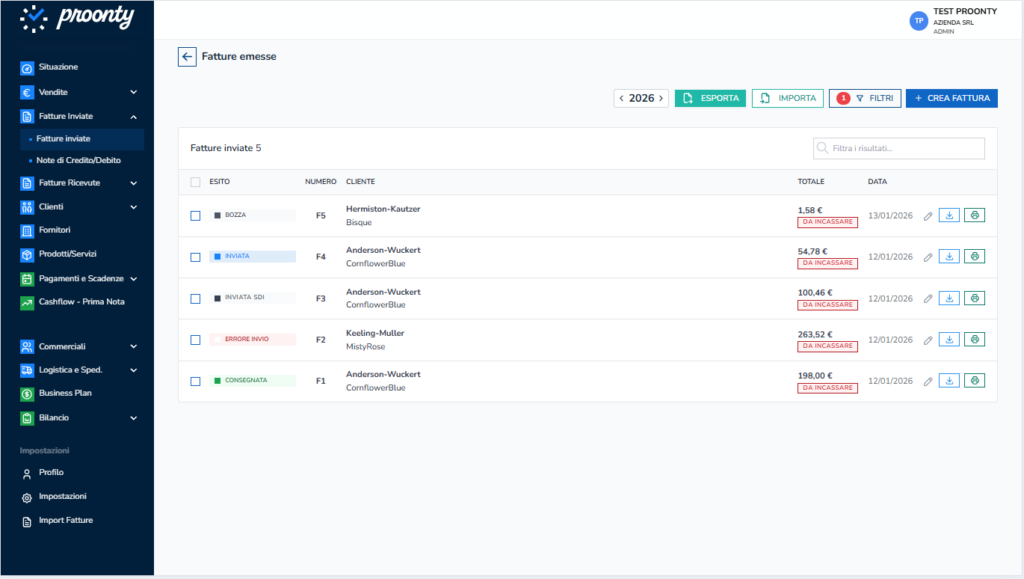Viewport: 1024px width, 579px height.
Task: Select the checkbox next to invoice F2
Action: [x=196, y=339]
